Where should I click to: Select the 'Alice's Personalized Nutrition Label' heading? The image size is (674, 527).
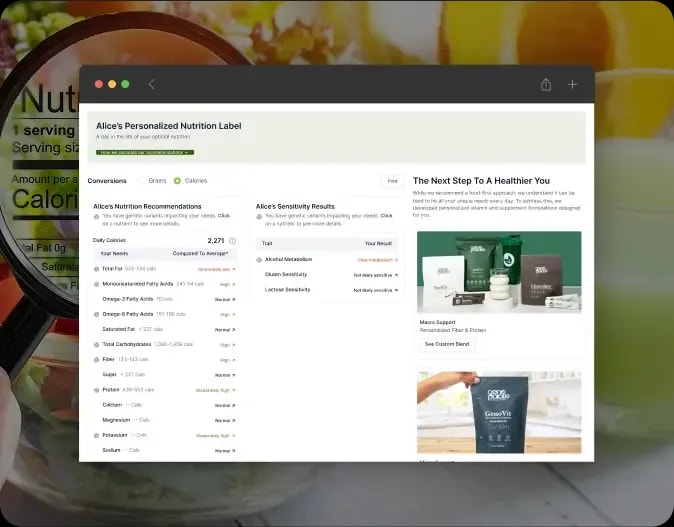pos(168,126)
